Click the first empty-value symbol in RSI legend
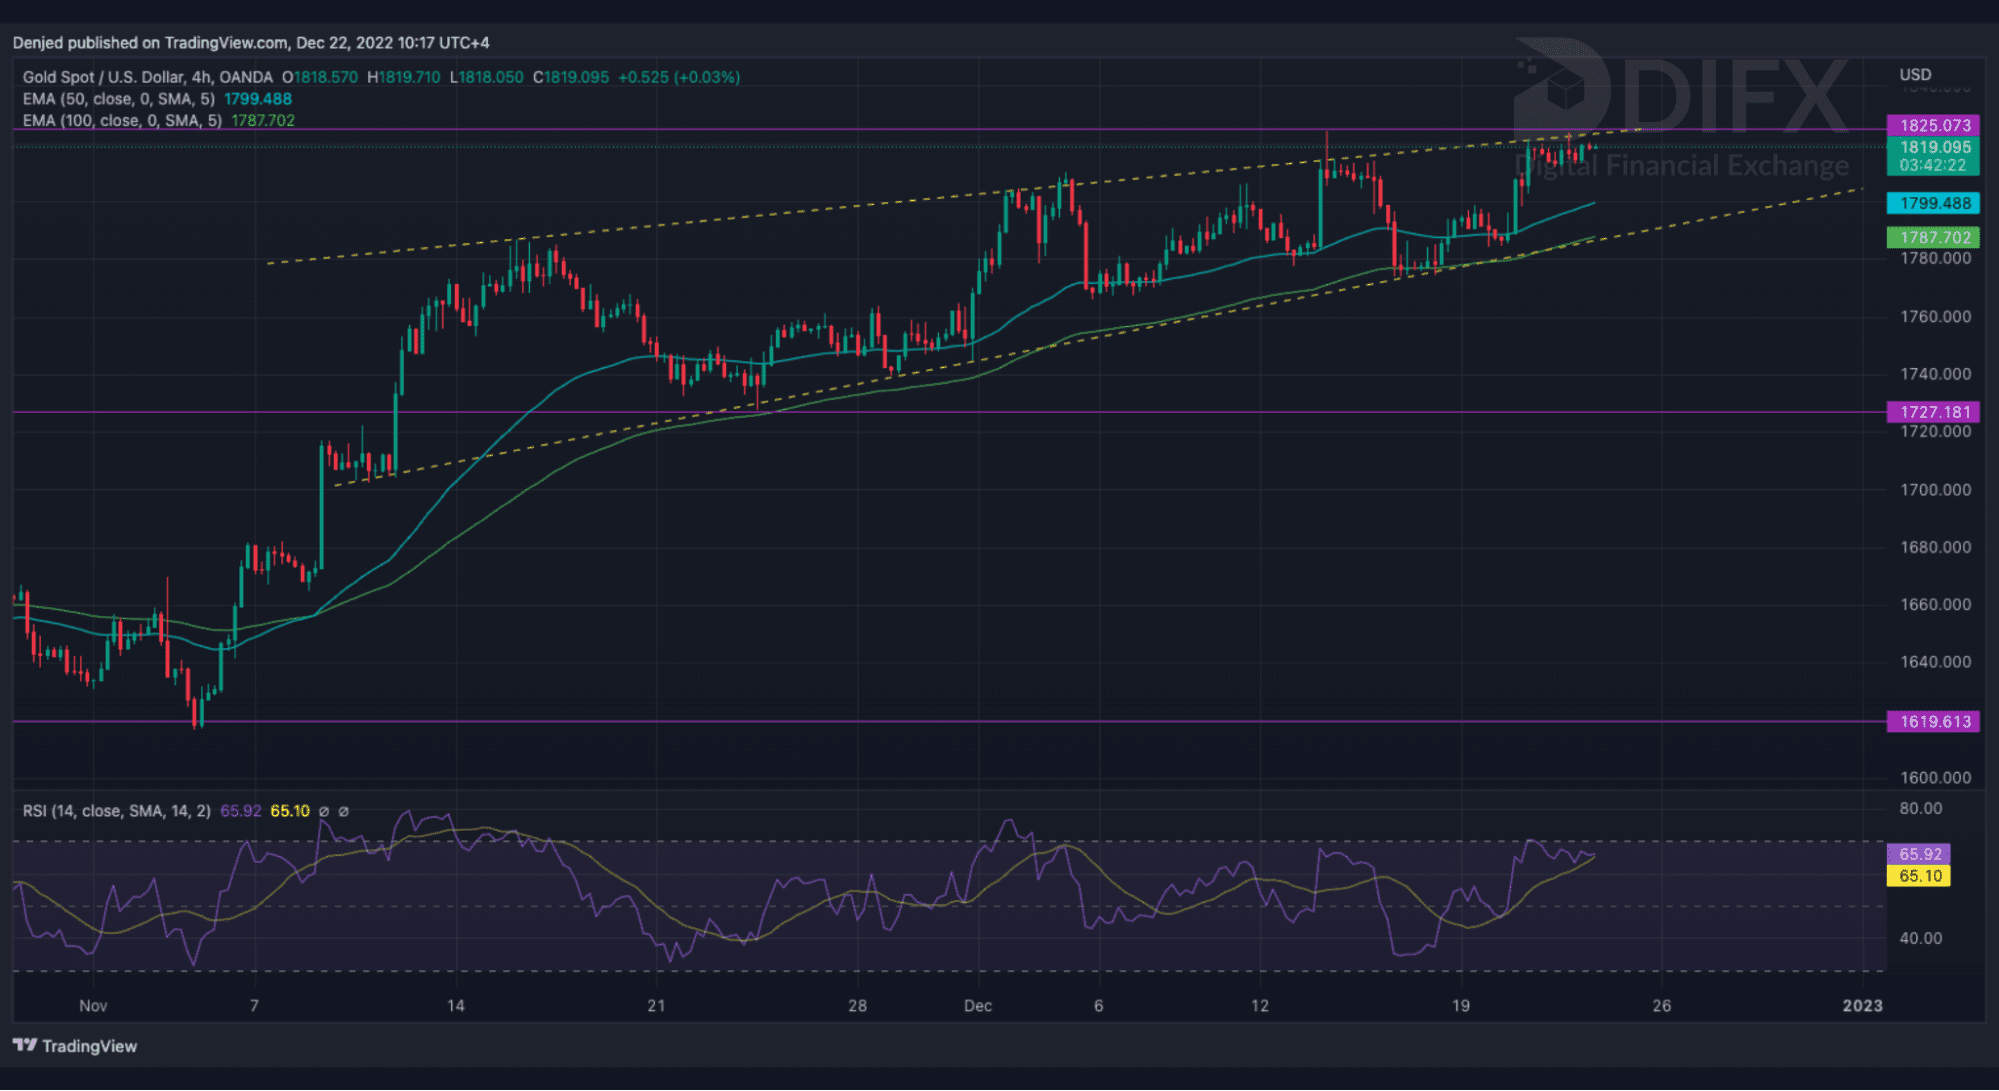 pos(324,811)
